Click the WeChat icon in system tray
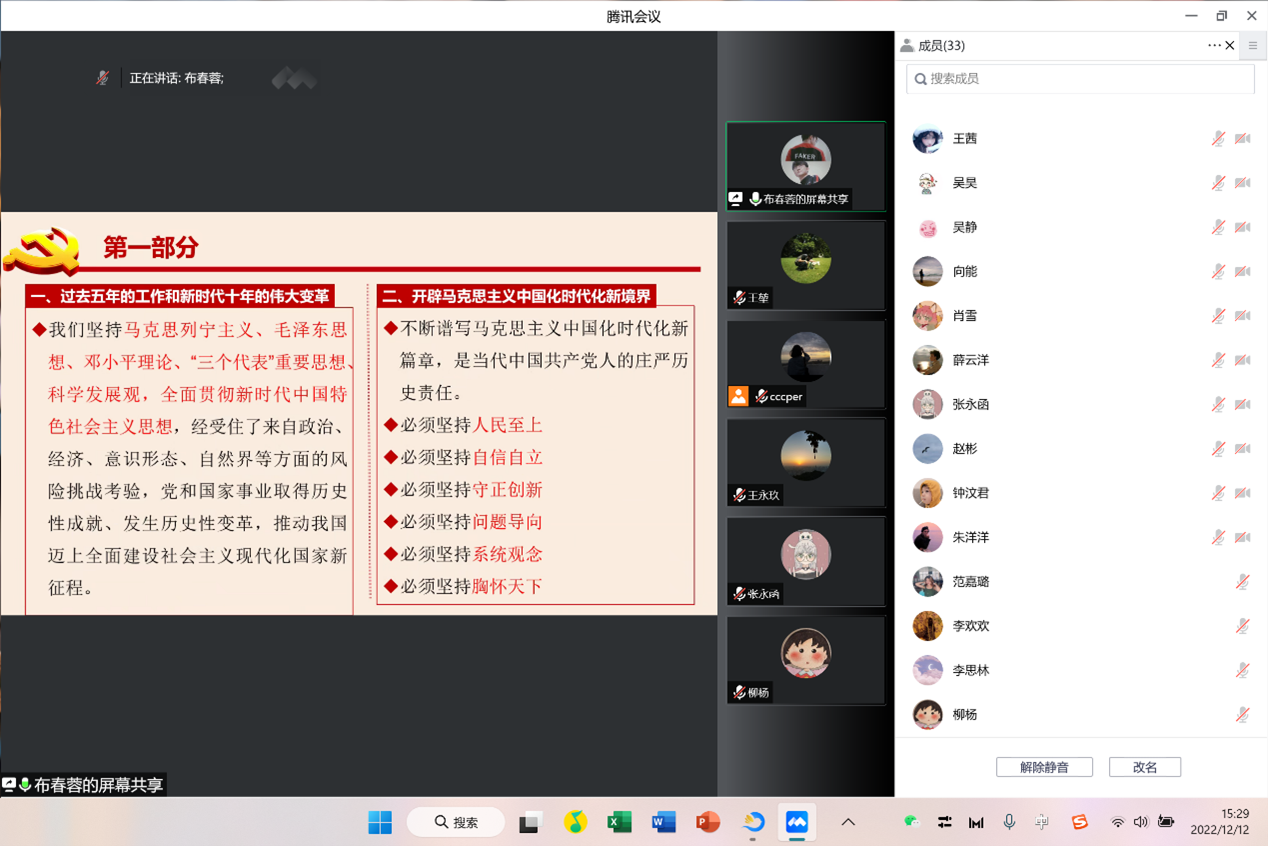Screen dimensions: 1268x846 pos(911,822)
